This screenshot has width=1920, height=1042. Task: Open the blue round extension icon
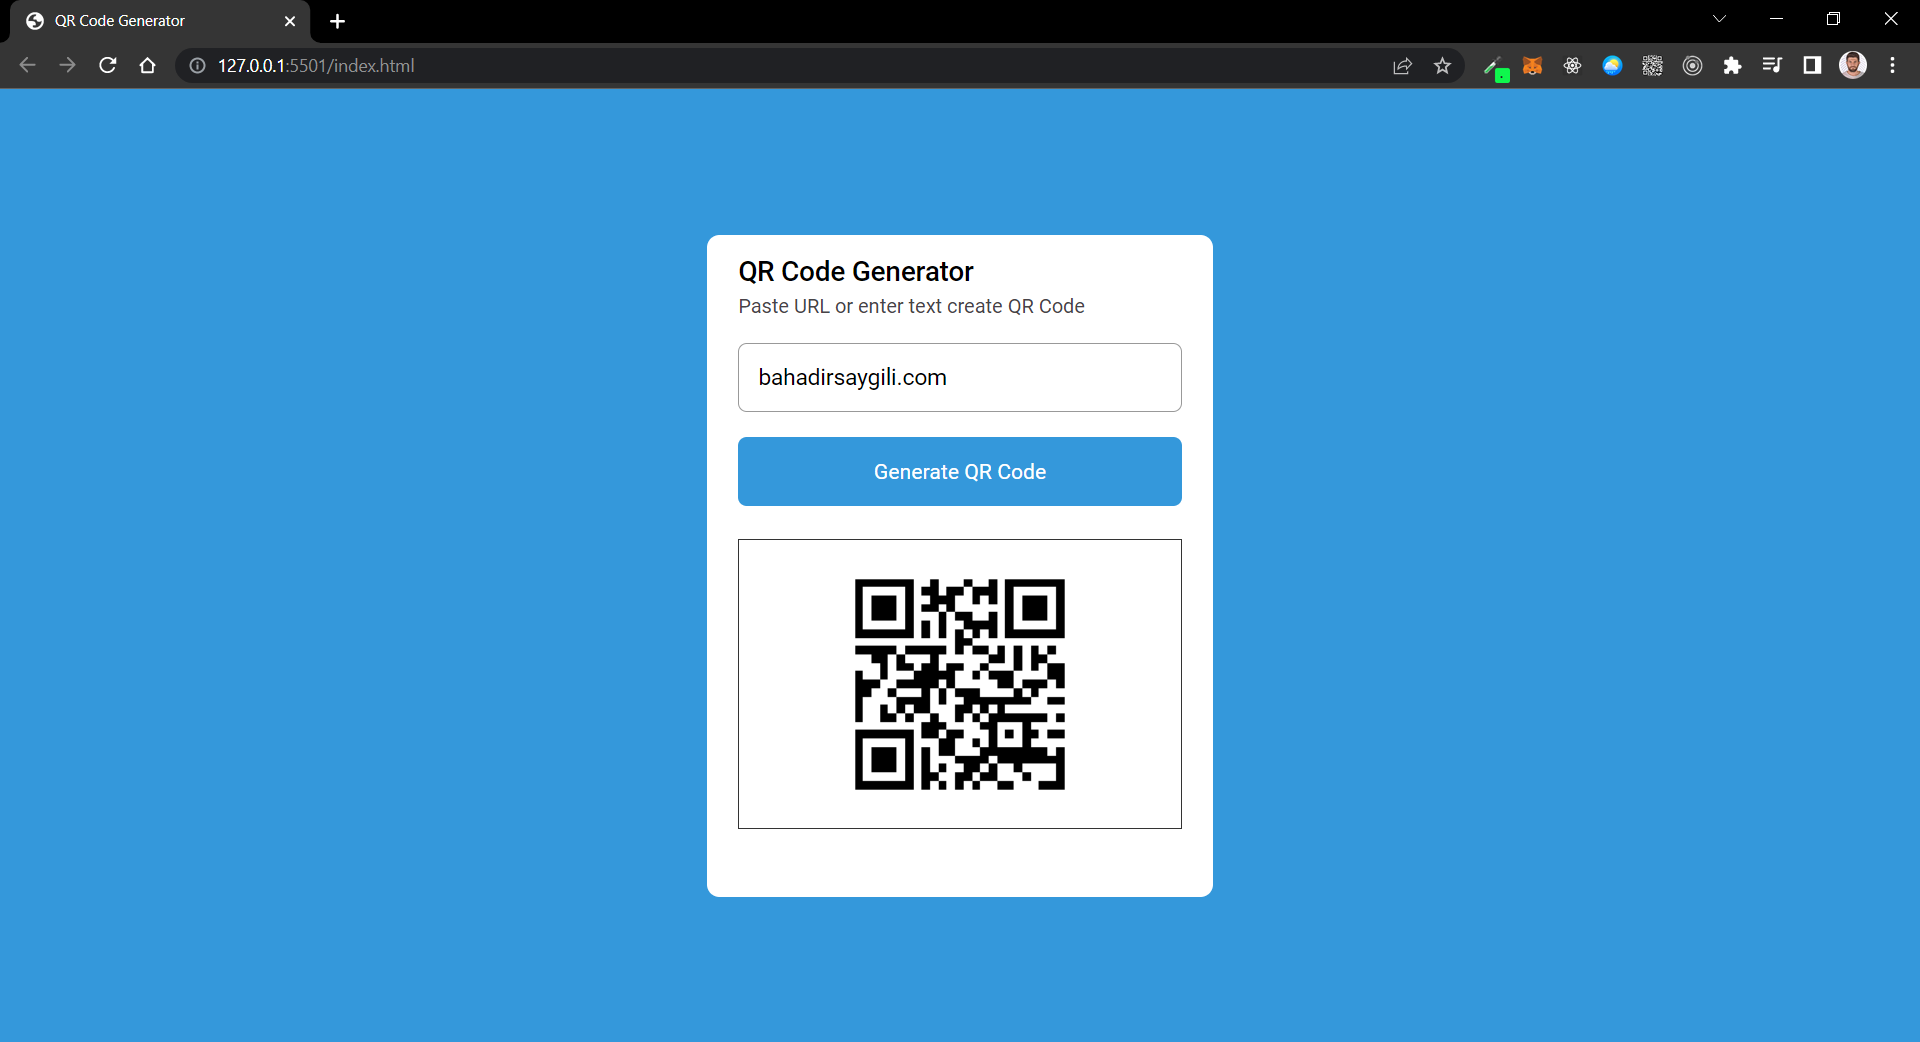[x=1612, y=66]
